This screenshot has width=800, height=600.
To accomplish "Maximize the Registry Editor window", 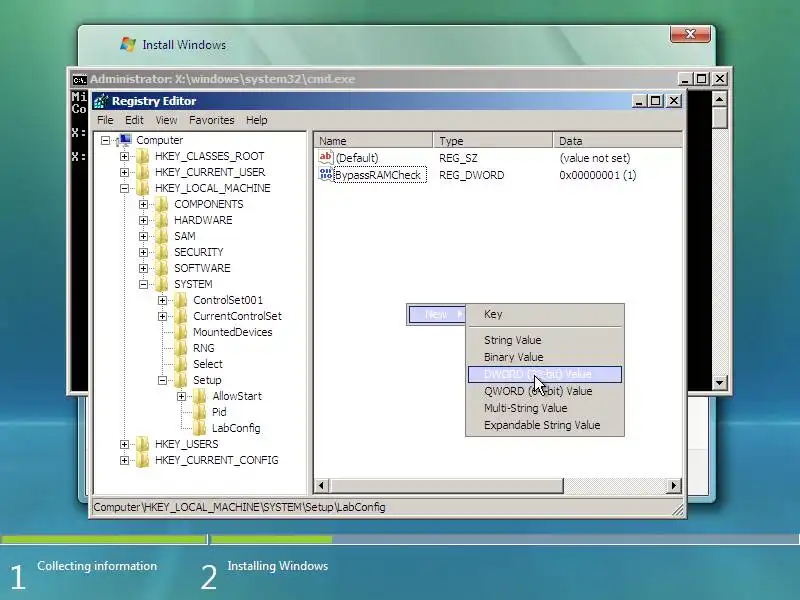I will [656, 101].
